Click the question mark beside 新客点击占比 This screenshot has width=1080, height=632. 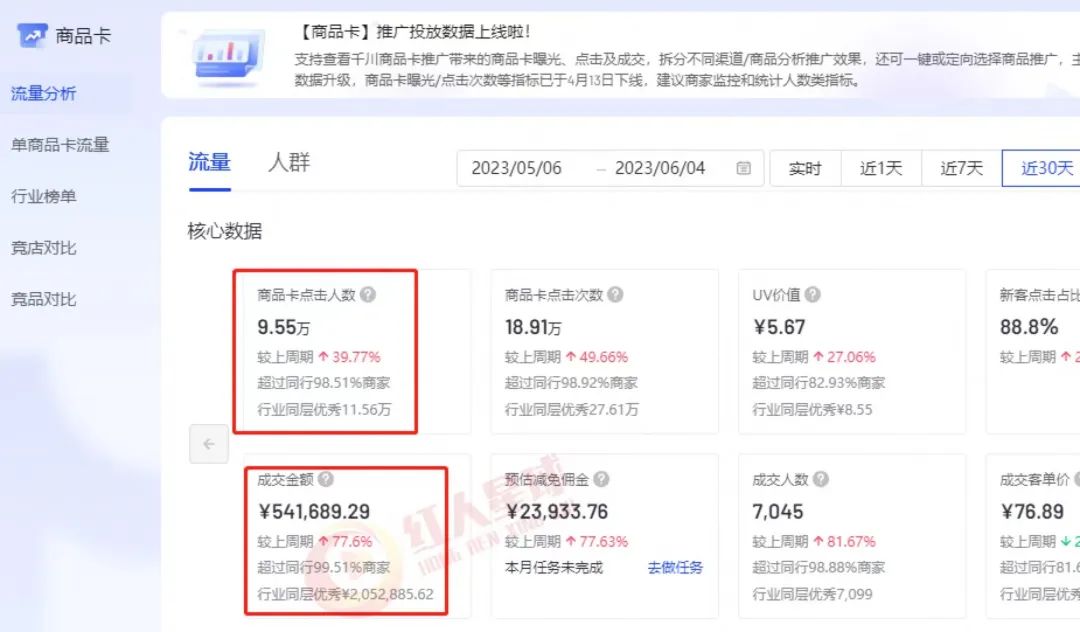1076,295
